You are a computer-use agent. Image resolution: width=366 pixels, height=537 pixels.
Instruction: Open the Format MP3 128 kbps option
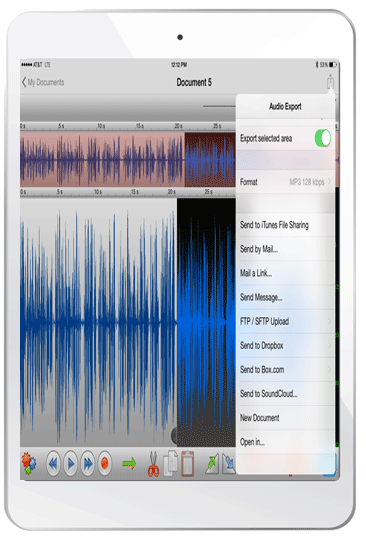pos(285,182)
